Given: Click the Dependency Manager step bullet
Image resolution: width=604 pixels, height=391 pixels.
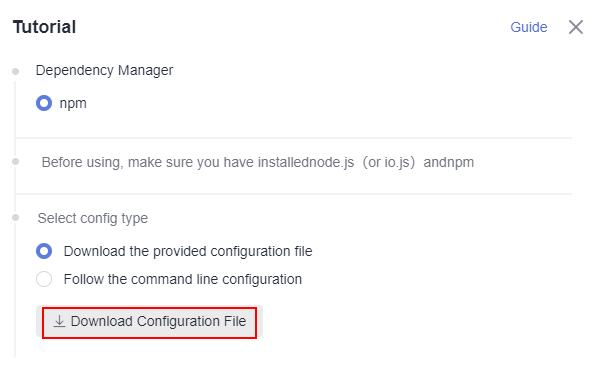Looking at the screenshot, I should point(15,71).
